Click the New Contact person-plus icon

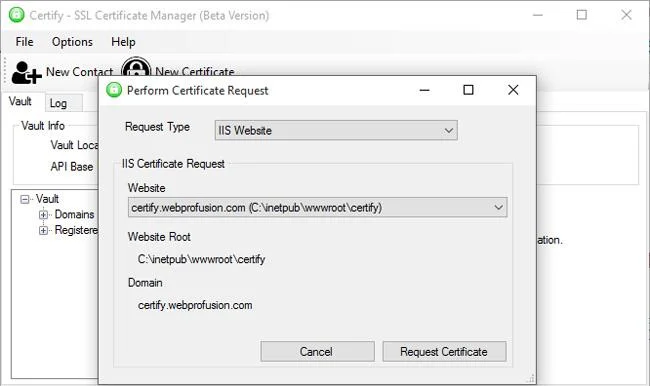click(26, 72)
